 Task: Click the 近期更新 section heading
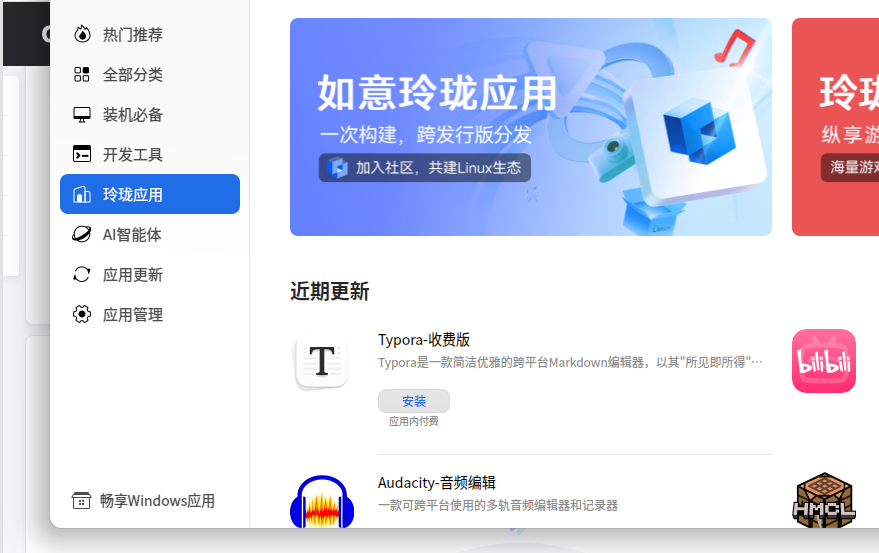coord(330,292)
